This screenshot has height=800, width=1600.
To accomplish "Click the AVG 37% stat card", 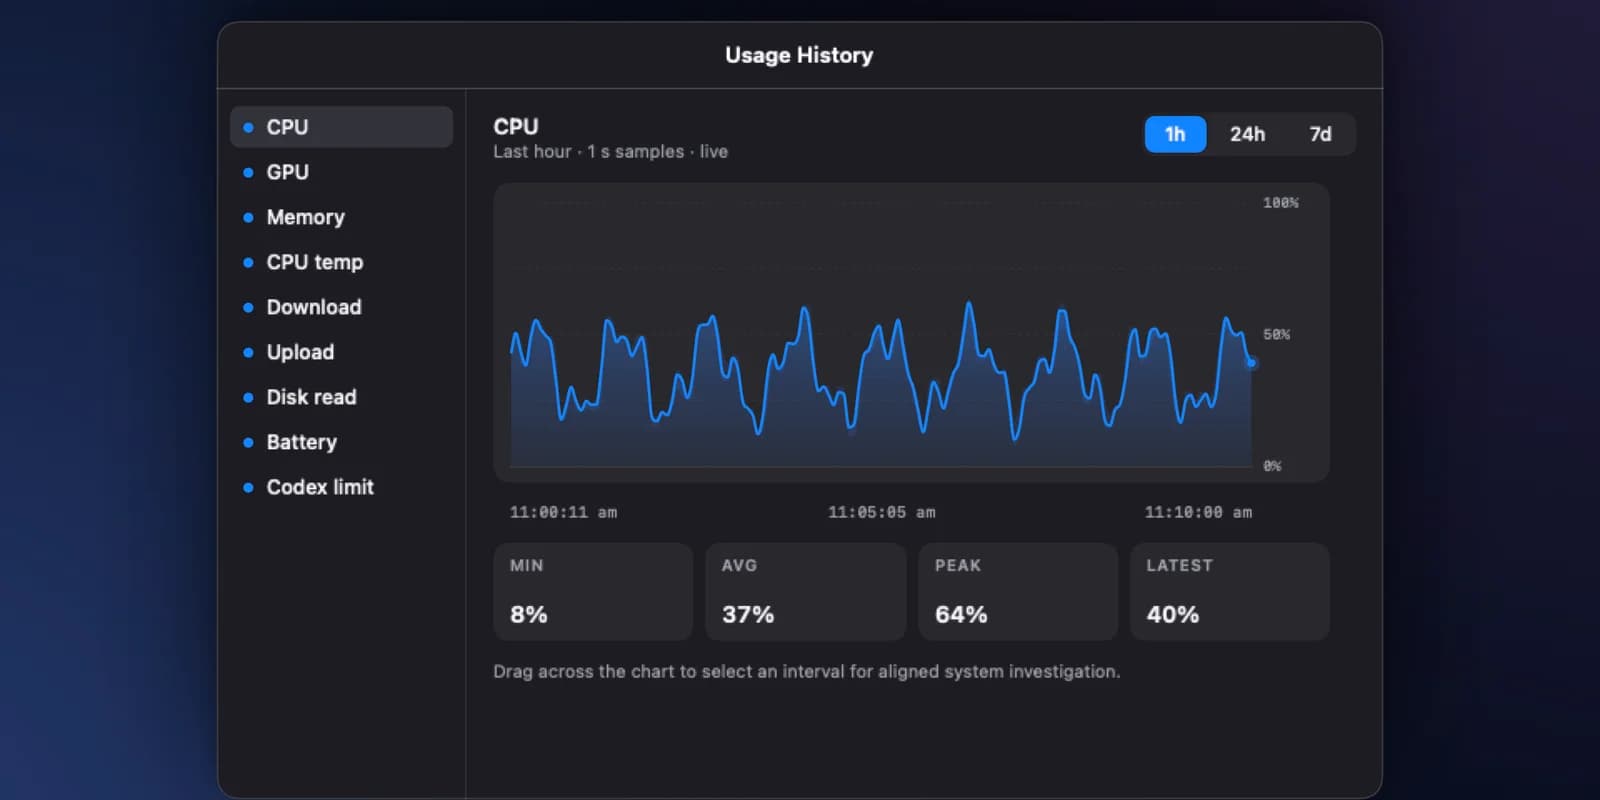I will (x=805, y=591).
